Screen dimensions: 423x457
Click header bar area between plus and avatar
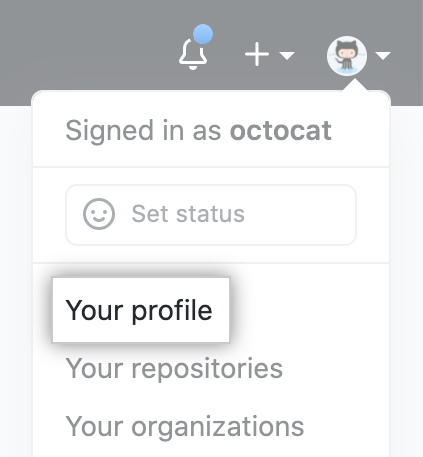(x=311, y=55)
